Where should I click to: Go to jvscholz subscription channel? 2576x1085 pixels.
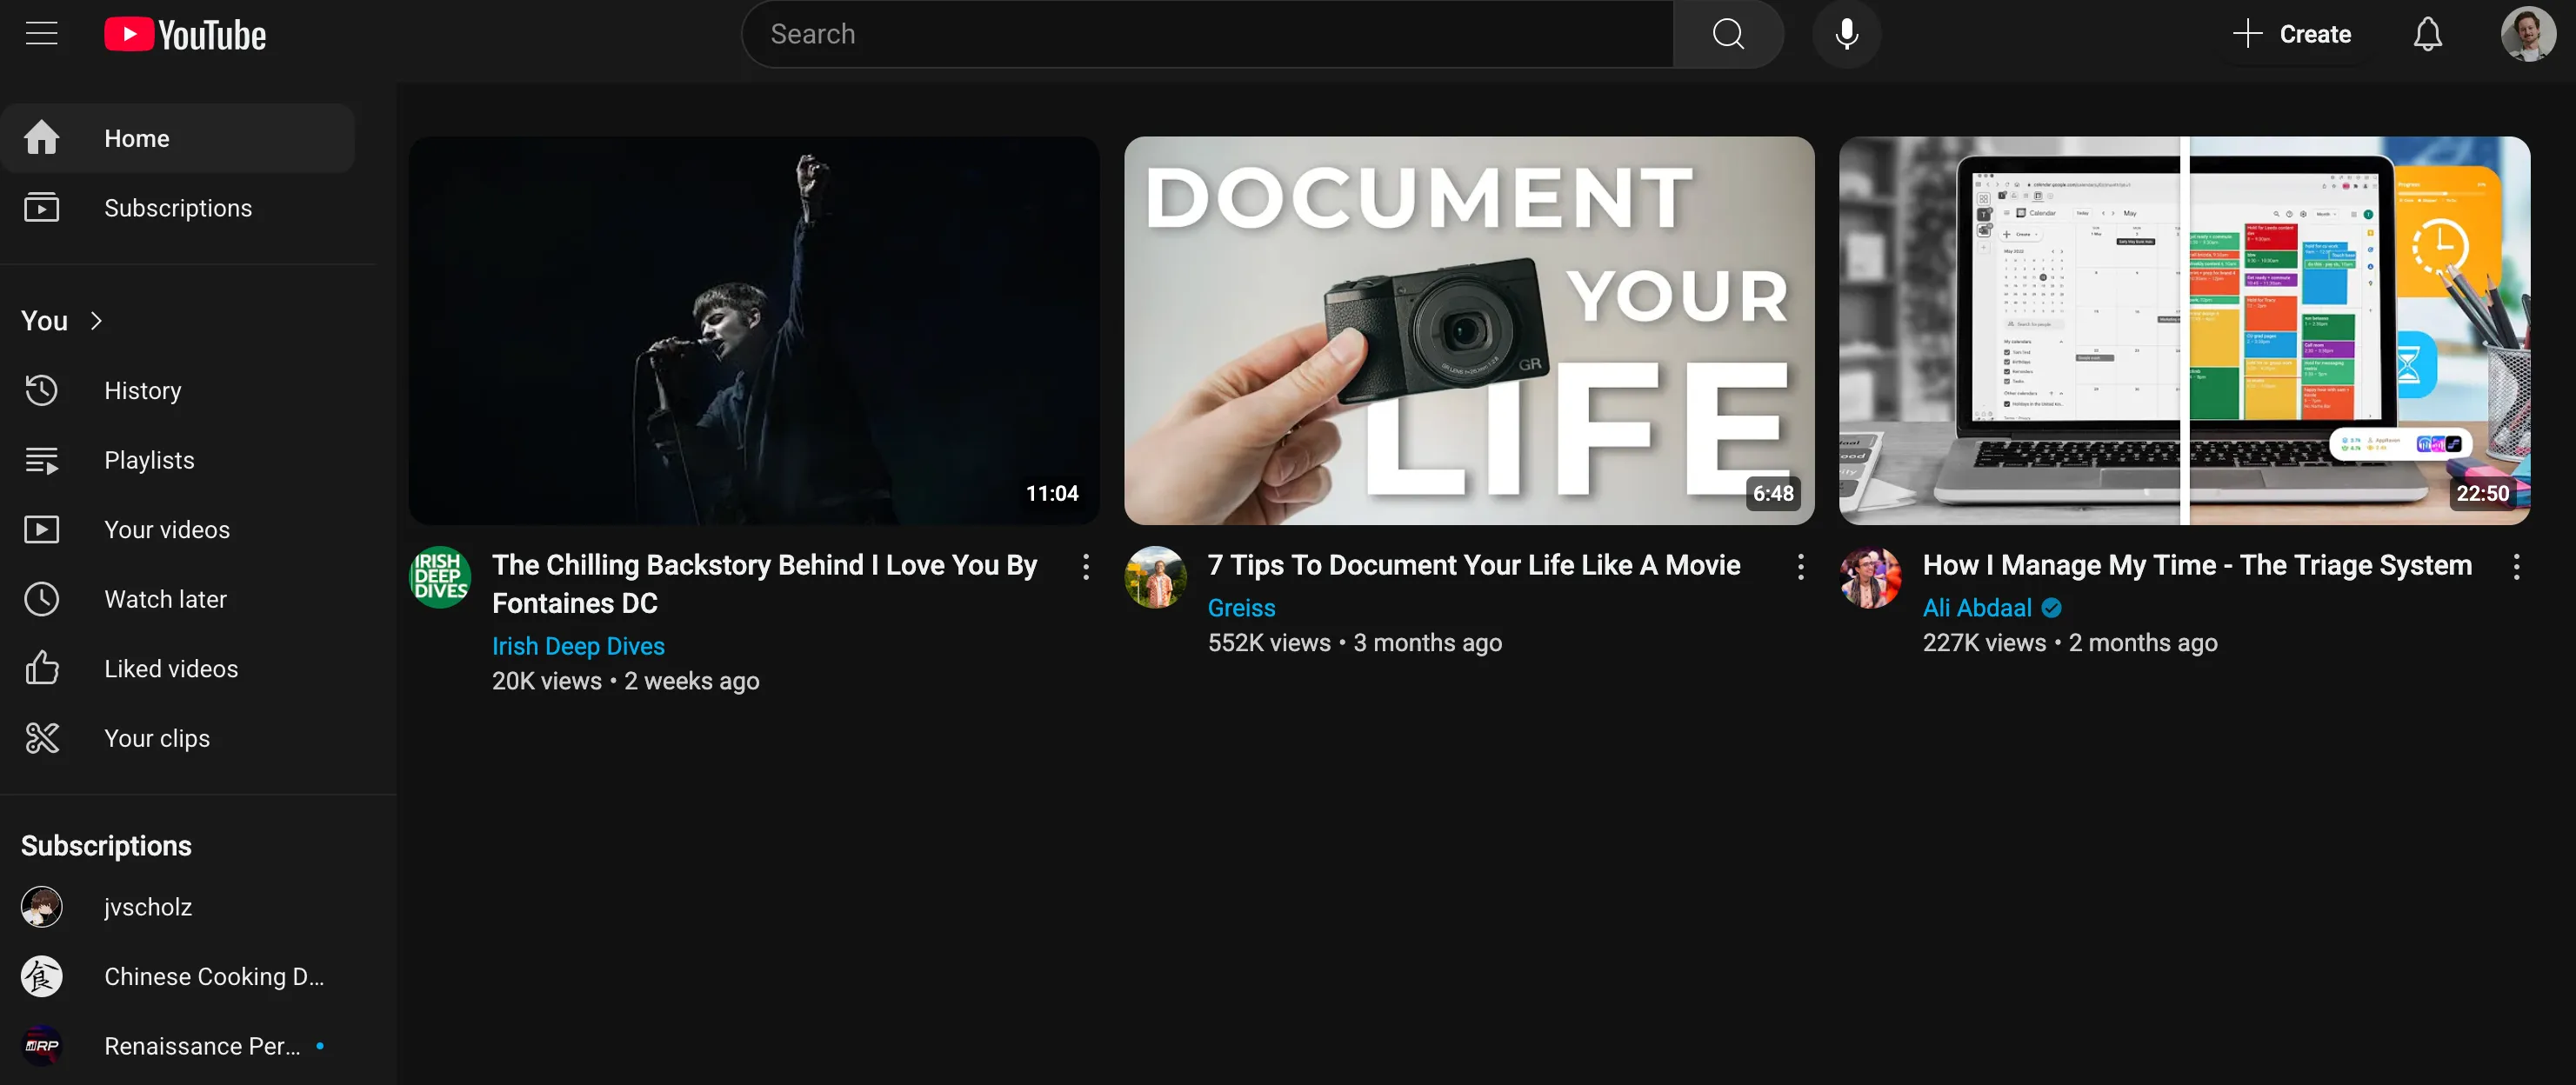148,906
